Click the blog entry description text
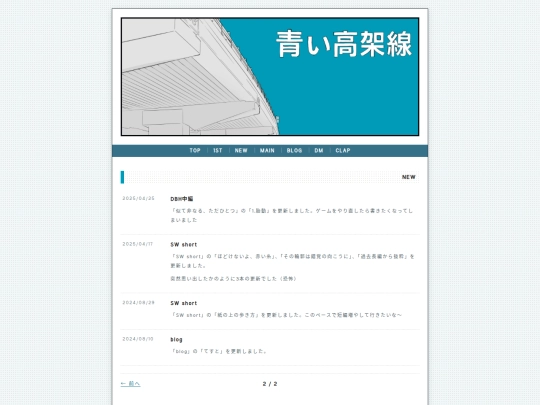 point(219,351)
